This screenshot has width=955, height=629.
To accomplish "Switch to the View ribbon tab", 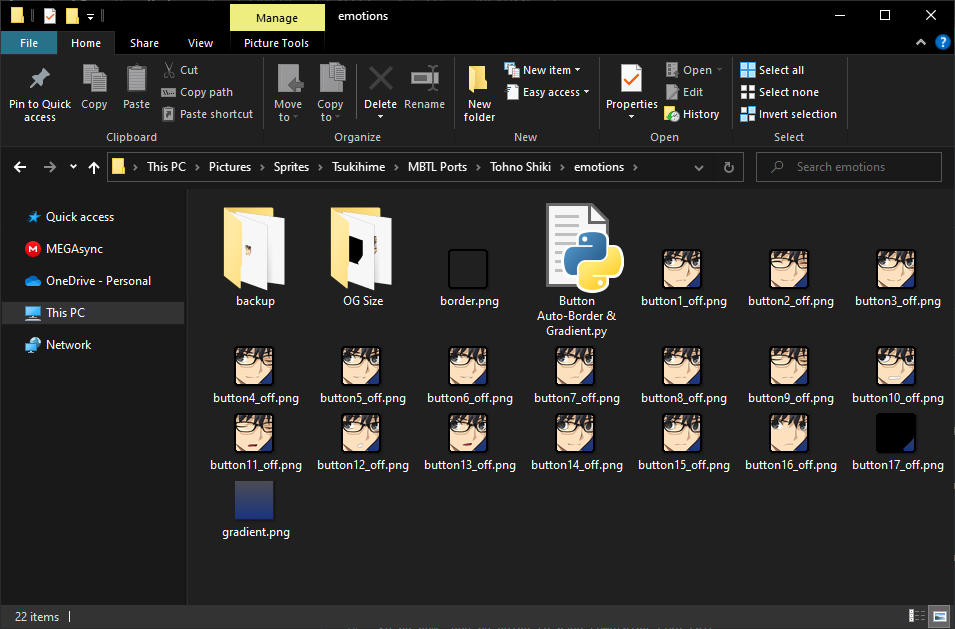I will [200, 43].
